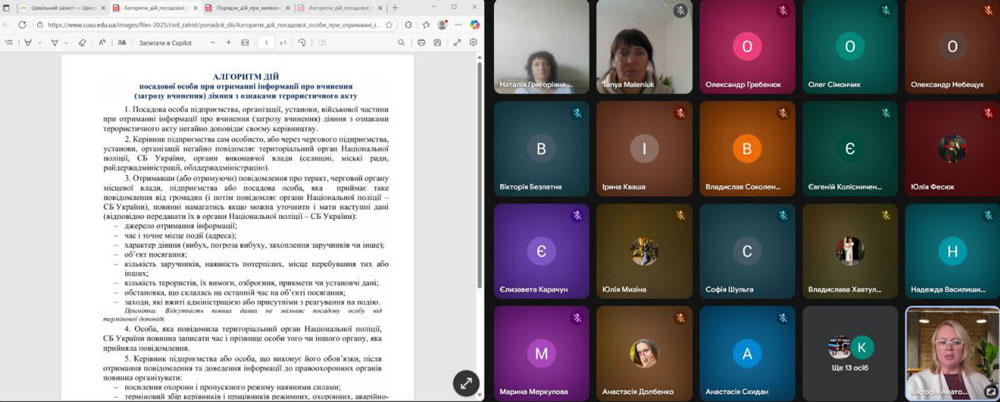Click the PDF page number field
Viewport: 1000px width, 402px height.
267,43
